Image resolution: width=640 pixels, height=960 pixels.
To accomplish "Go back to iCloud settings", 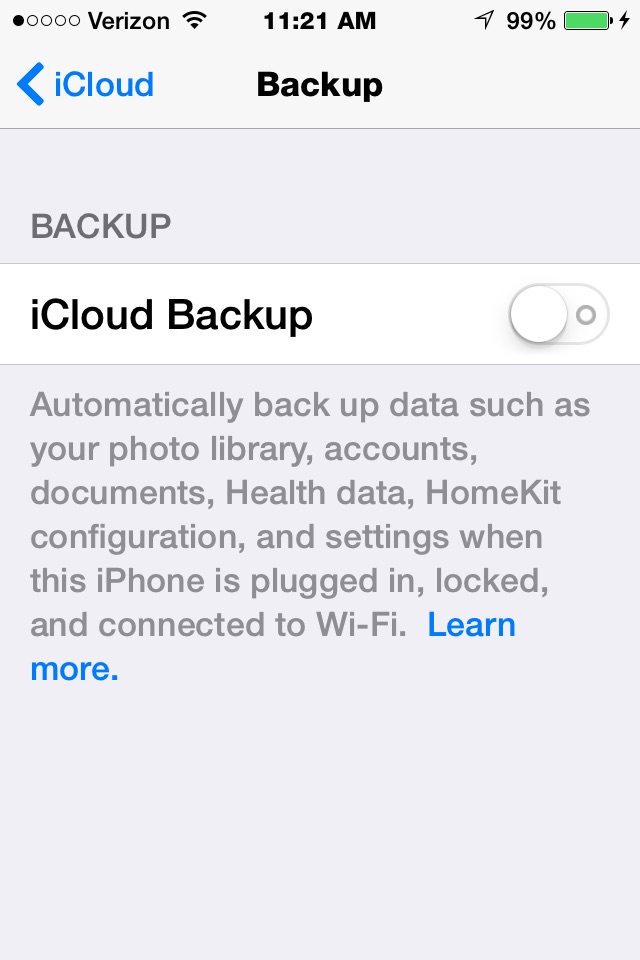I will (85, 84).
